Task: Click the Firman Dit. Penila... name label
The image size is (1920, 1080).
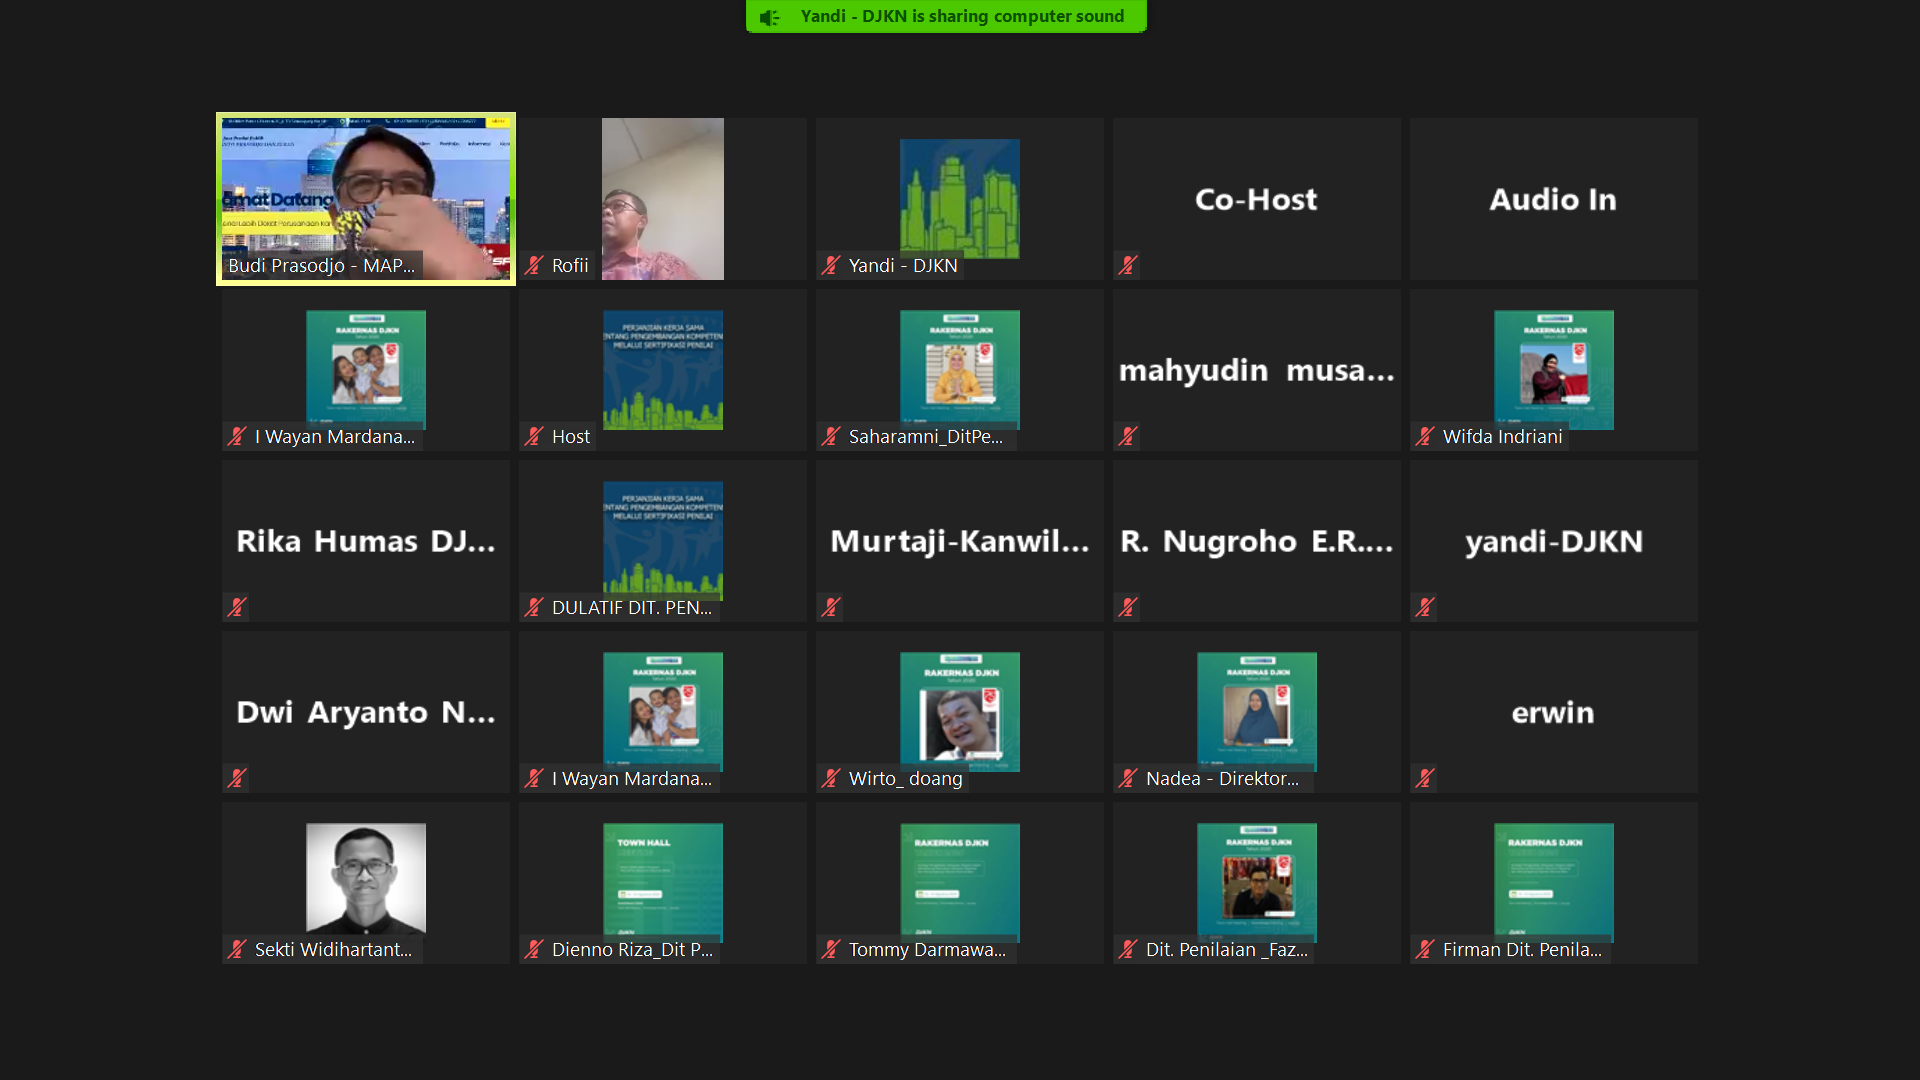Action: tap(1521, 949)
